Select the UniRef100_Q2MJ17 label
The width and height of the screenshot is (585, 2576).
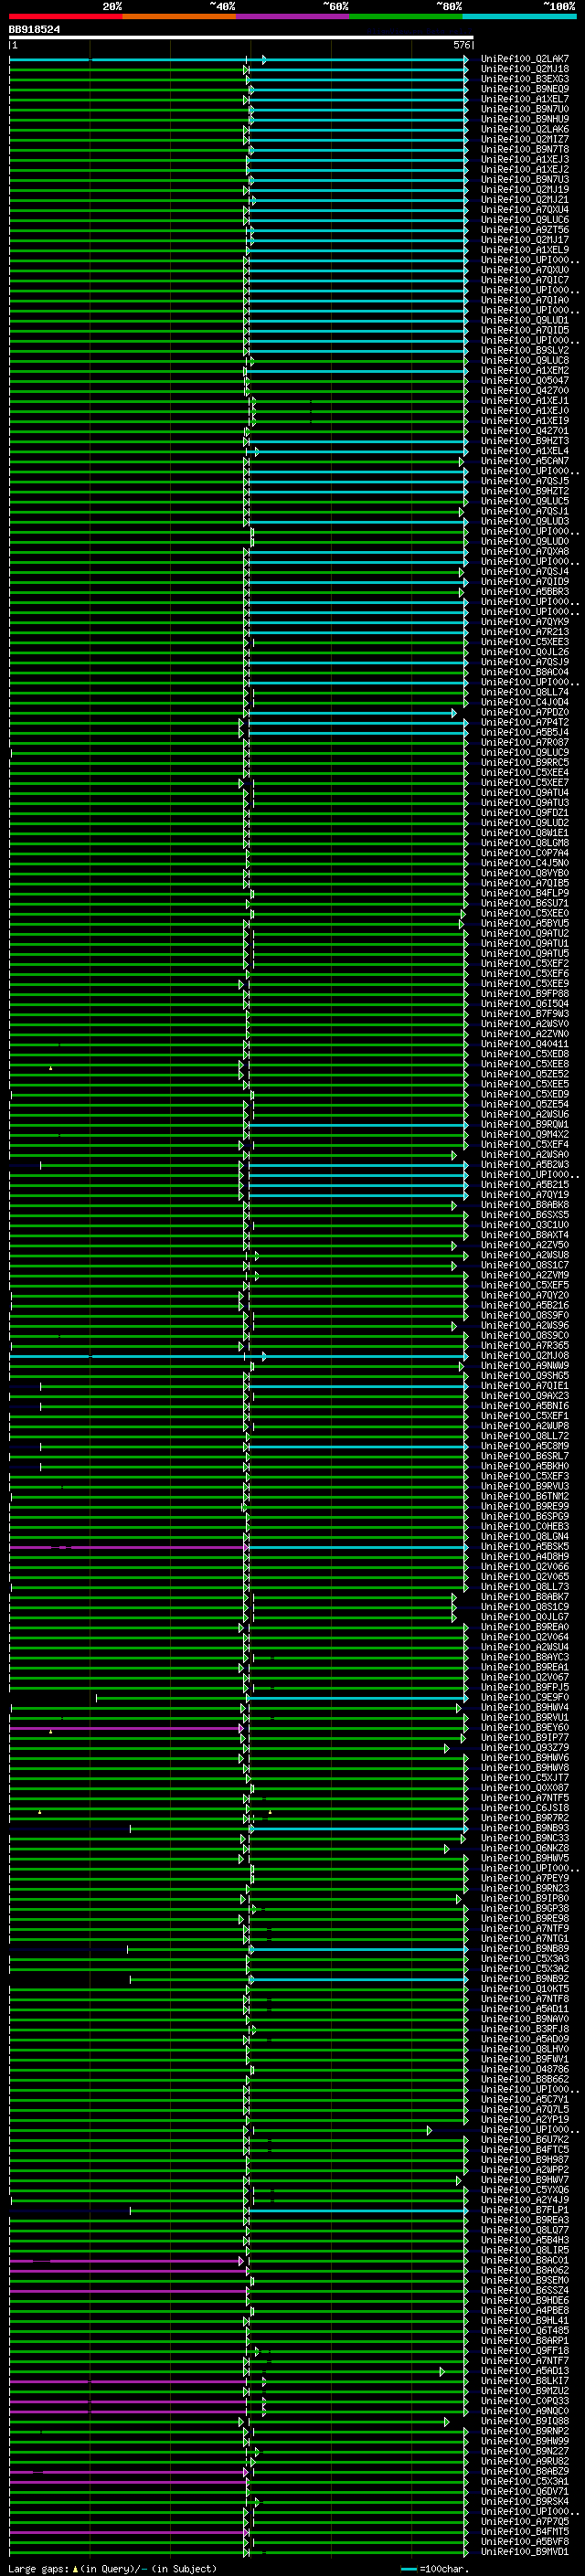pyautogui.click(x=525, y=240)
